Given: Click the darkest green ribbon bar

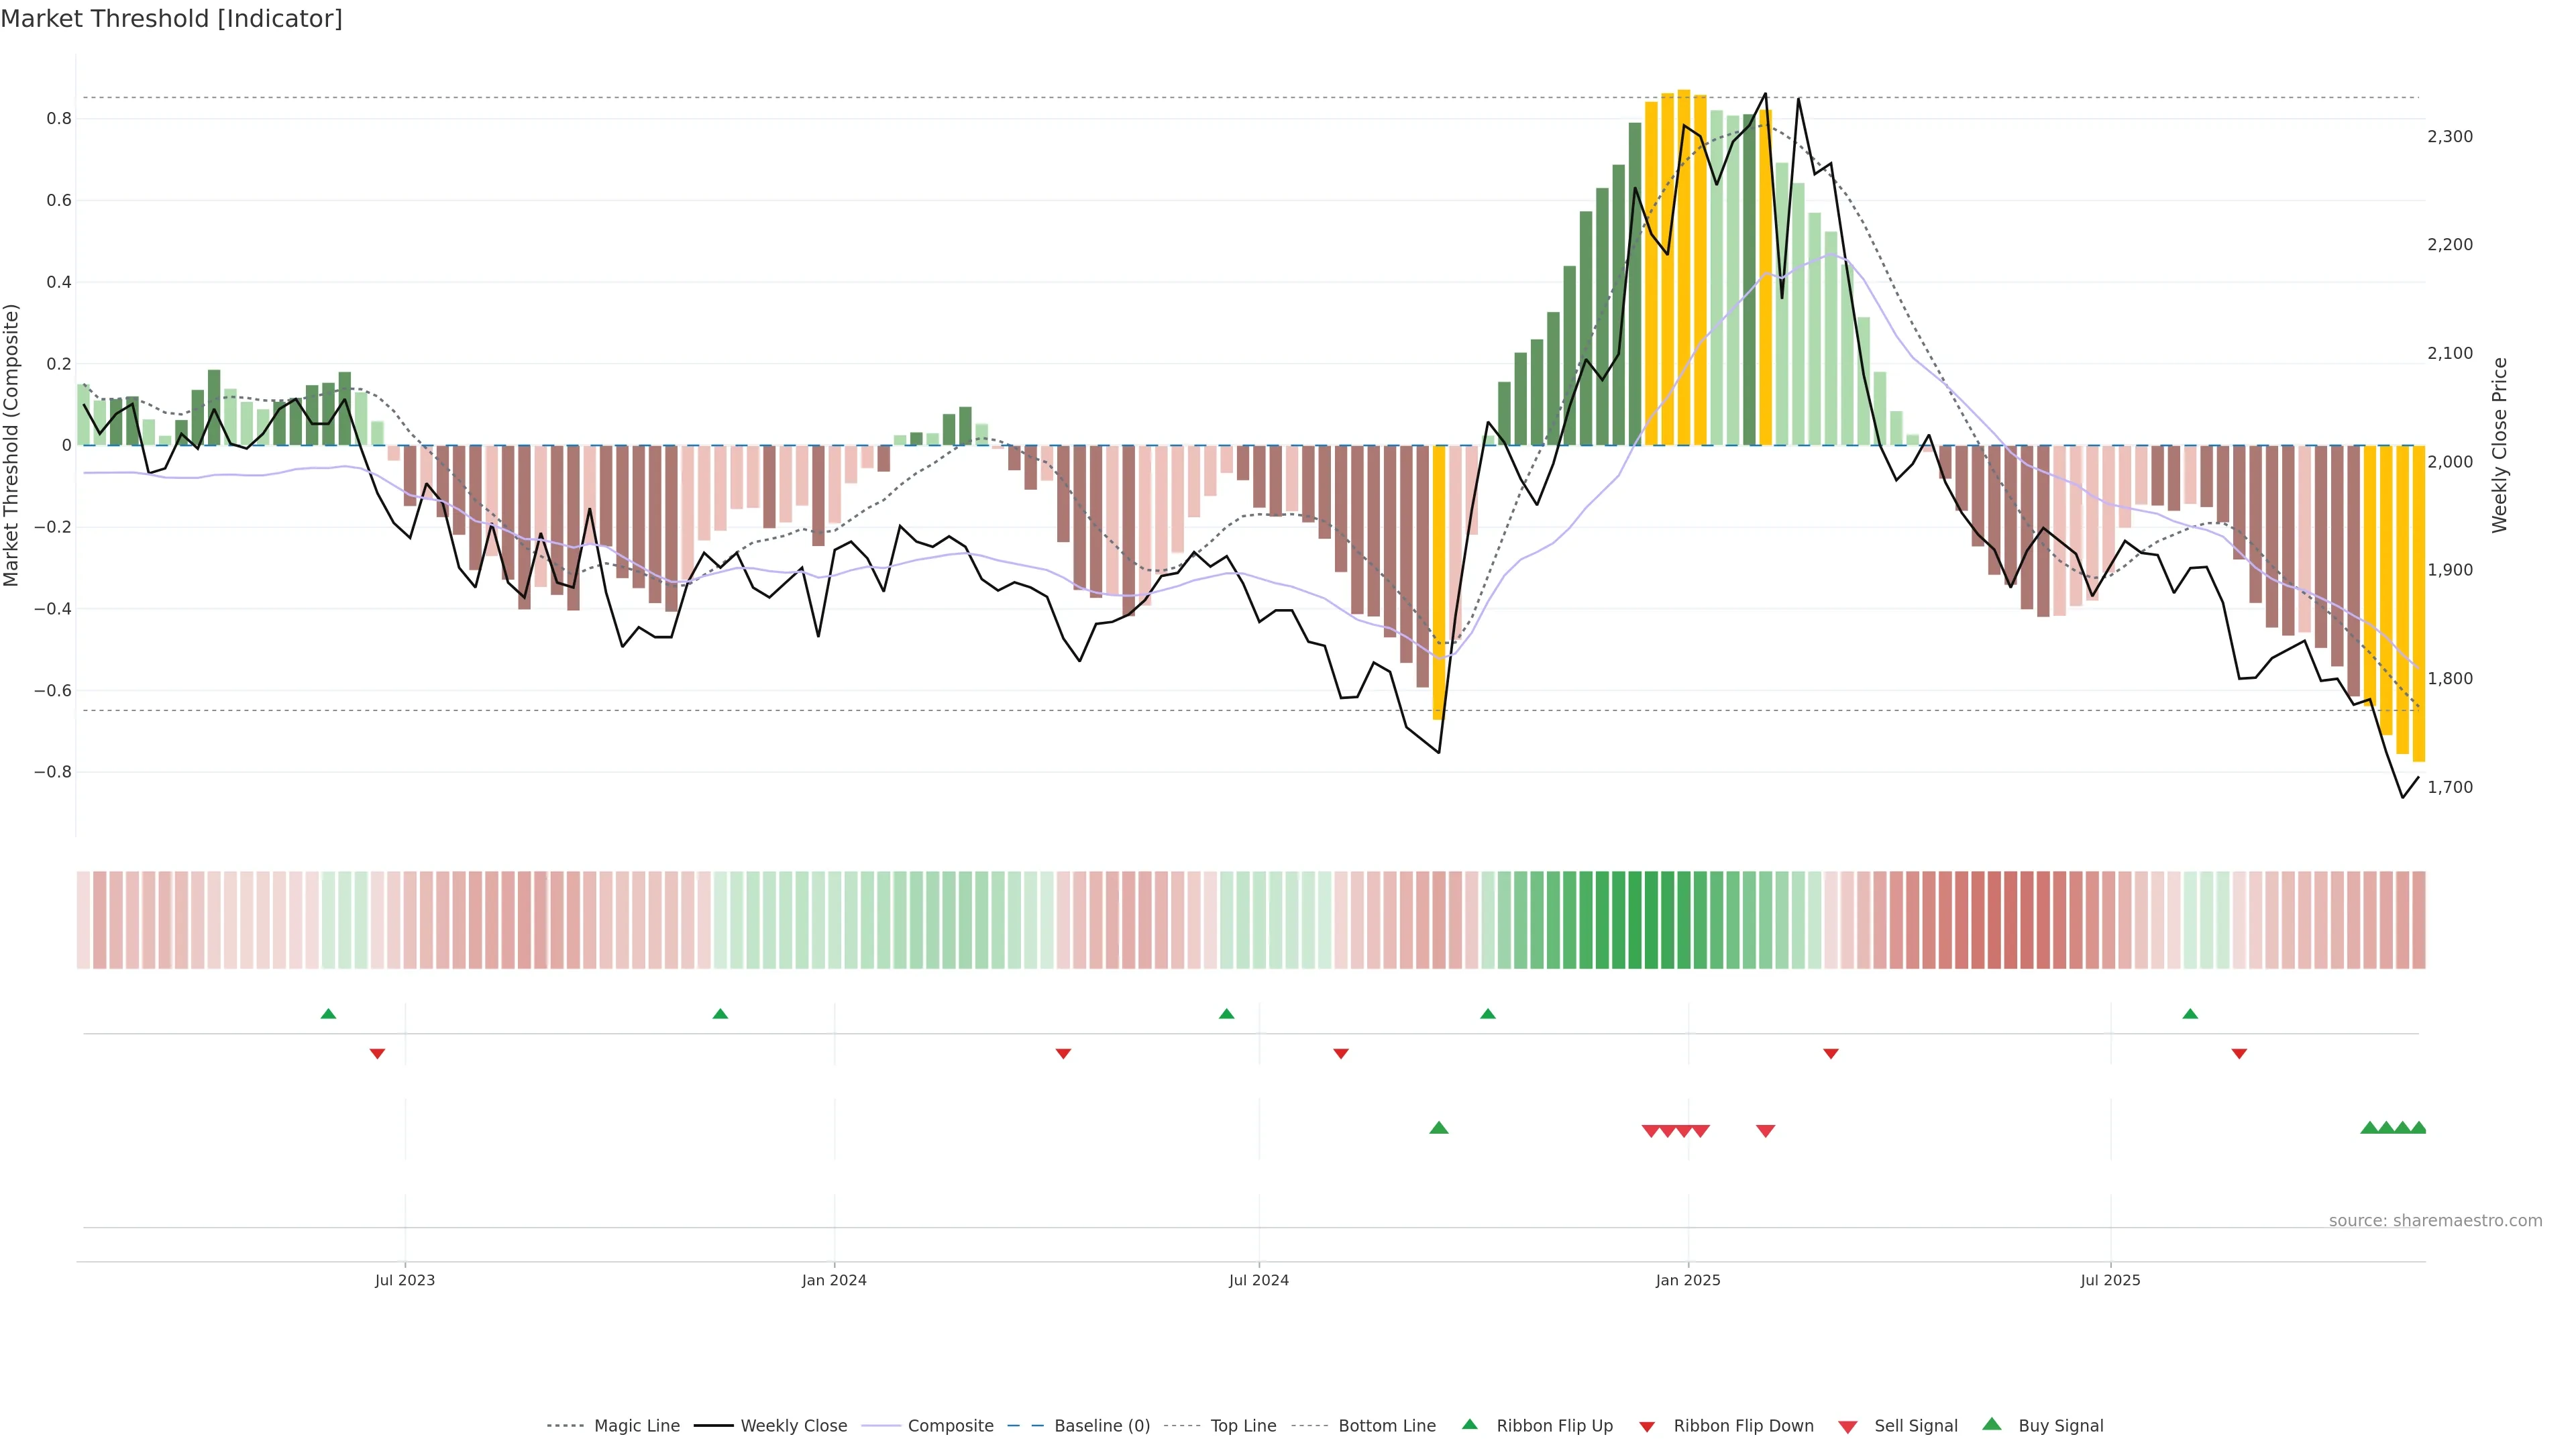Looking at the screenshot, I should (x=1635, y=920).
